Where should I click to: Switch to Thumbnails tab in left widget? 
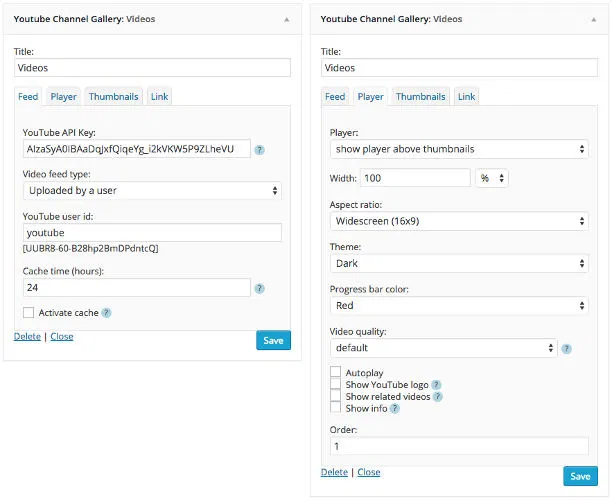click(x=113, y=97)
